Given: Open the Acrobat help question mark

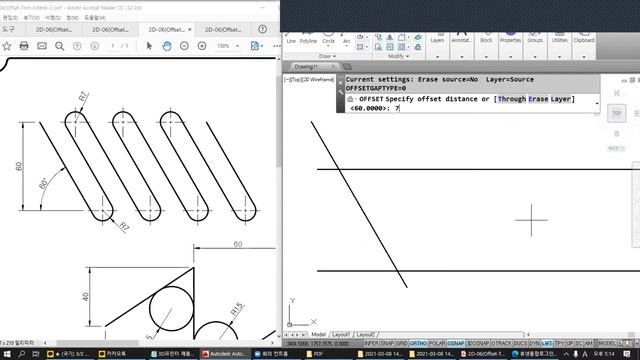Looking at the screenshot, I should 262,29.
